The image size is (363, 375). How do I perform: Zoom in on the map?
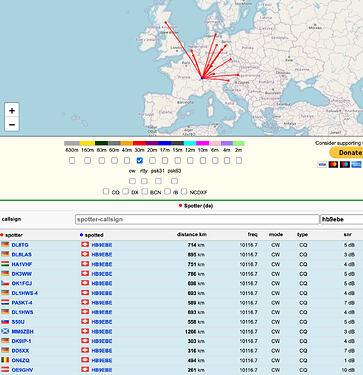pyautogui.click(x=12, y=110)
